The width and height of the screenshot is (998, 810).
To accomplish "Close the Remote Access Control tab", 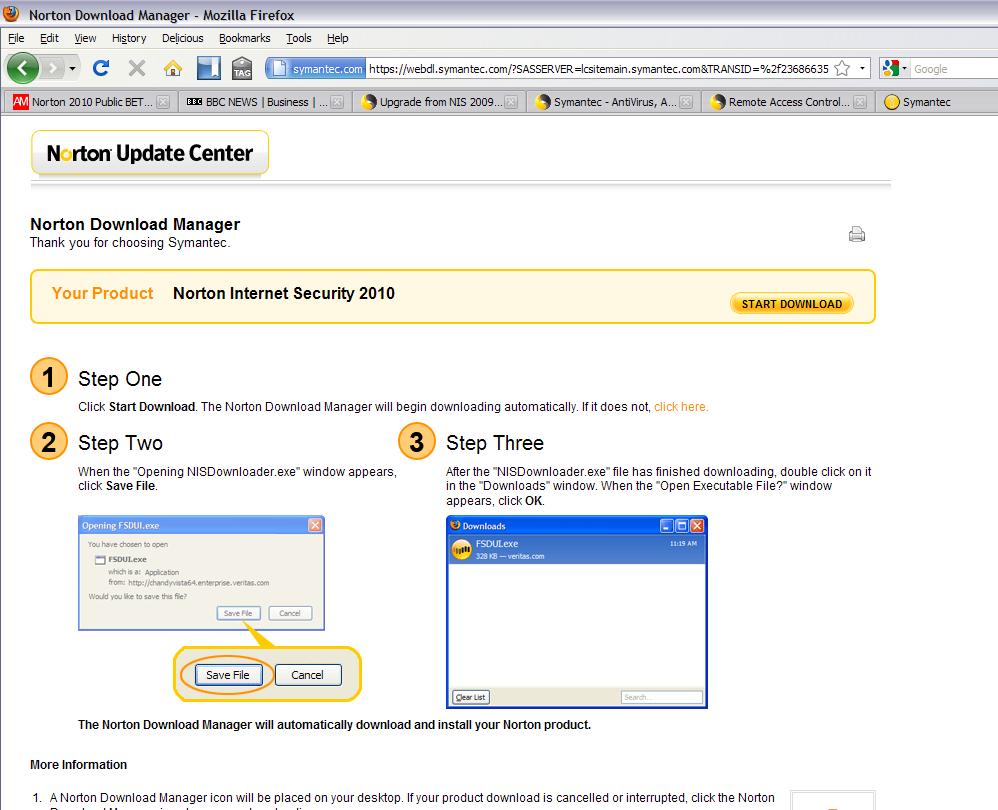I will (x=860, y=102).
